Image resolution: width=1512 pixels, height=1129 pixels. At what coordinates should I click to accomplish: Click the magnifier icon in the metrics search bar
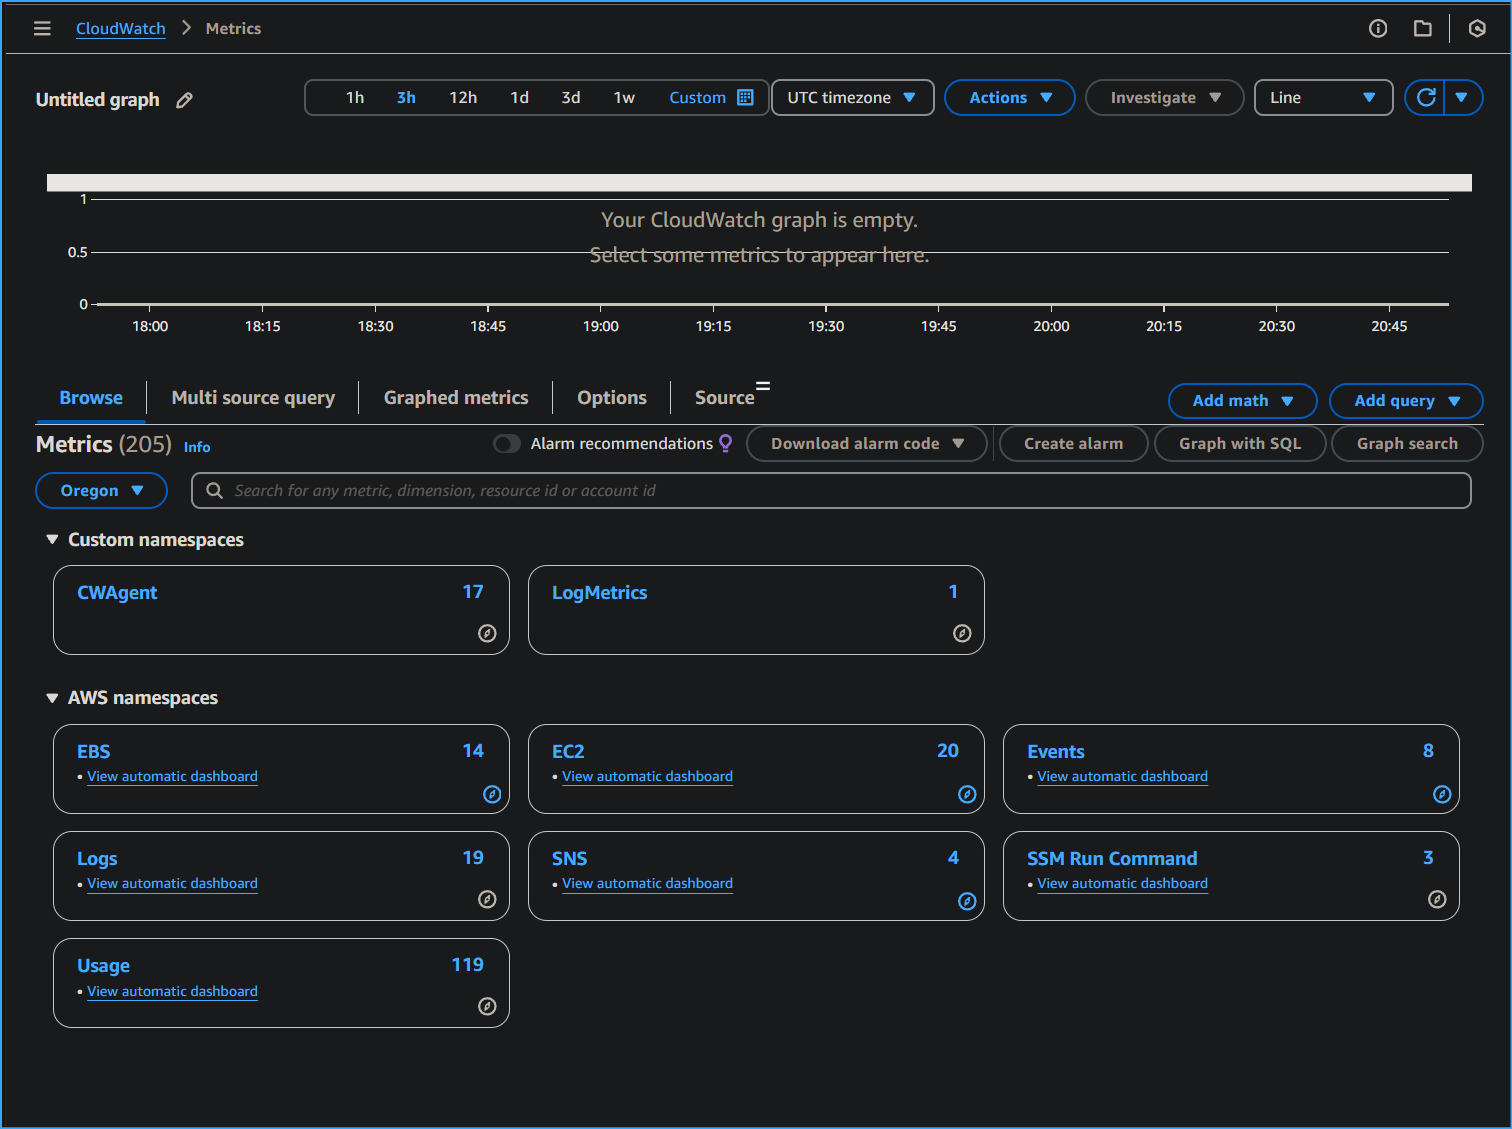[214, 490]
